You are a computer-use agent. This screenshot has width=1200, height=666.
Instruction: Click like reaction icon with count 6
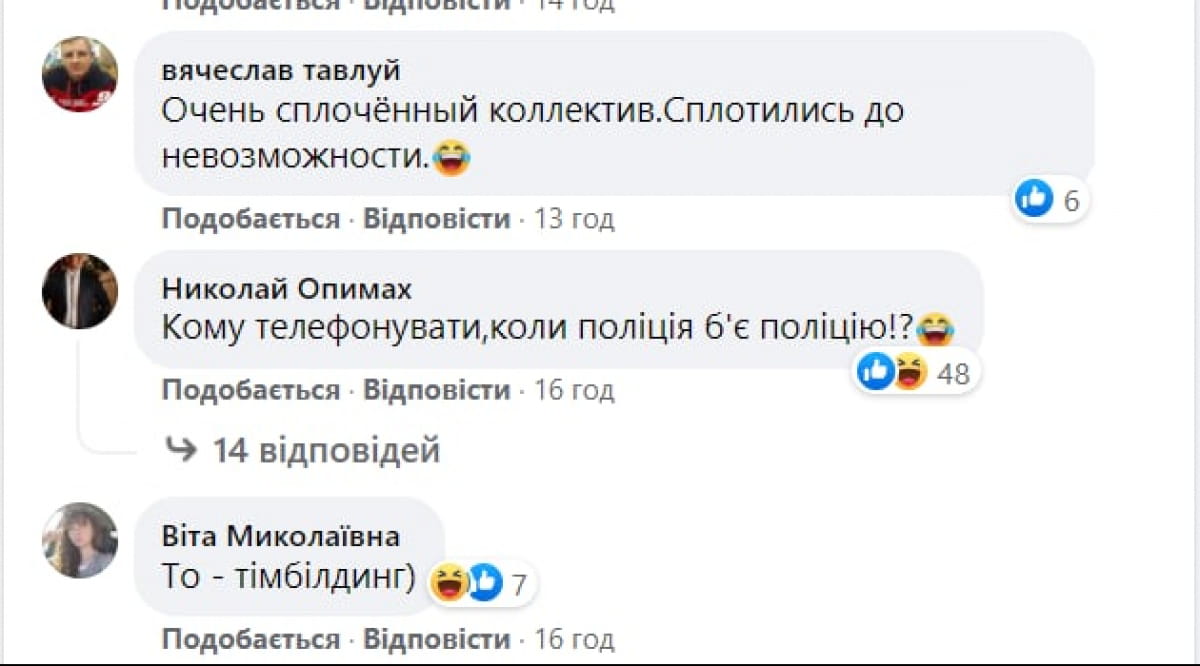click(1034, 199)
